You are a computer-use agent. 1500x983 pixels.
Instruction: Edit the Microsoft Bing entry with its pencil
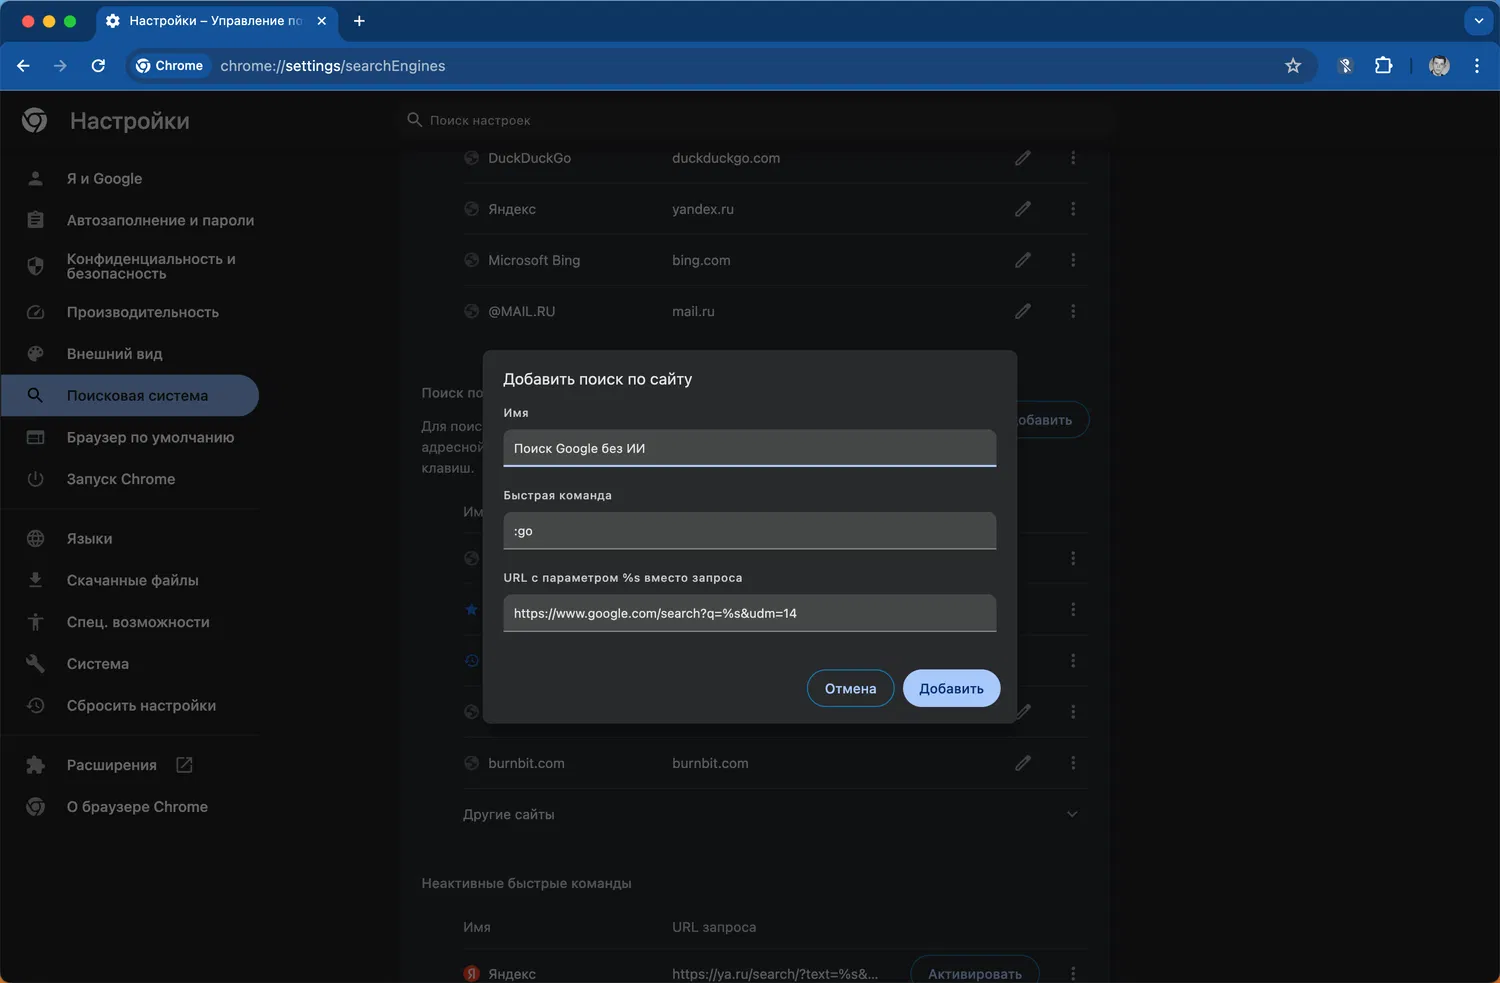[1023, 260]
